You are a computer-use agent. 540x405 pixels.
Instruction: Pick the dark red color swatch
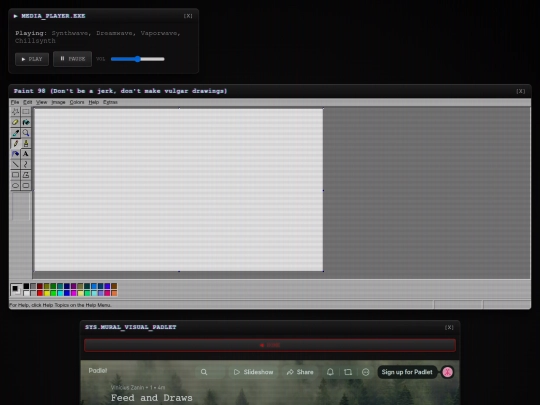click(40, 287)
